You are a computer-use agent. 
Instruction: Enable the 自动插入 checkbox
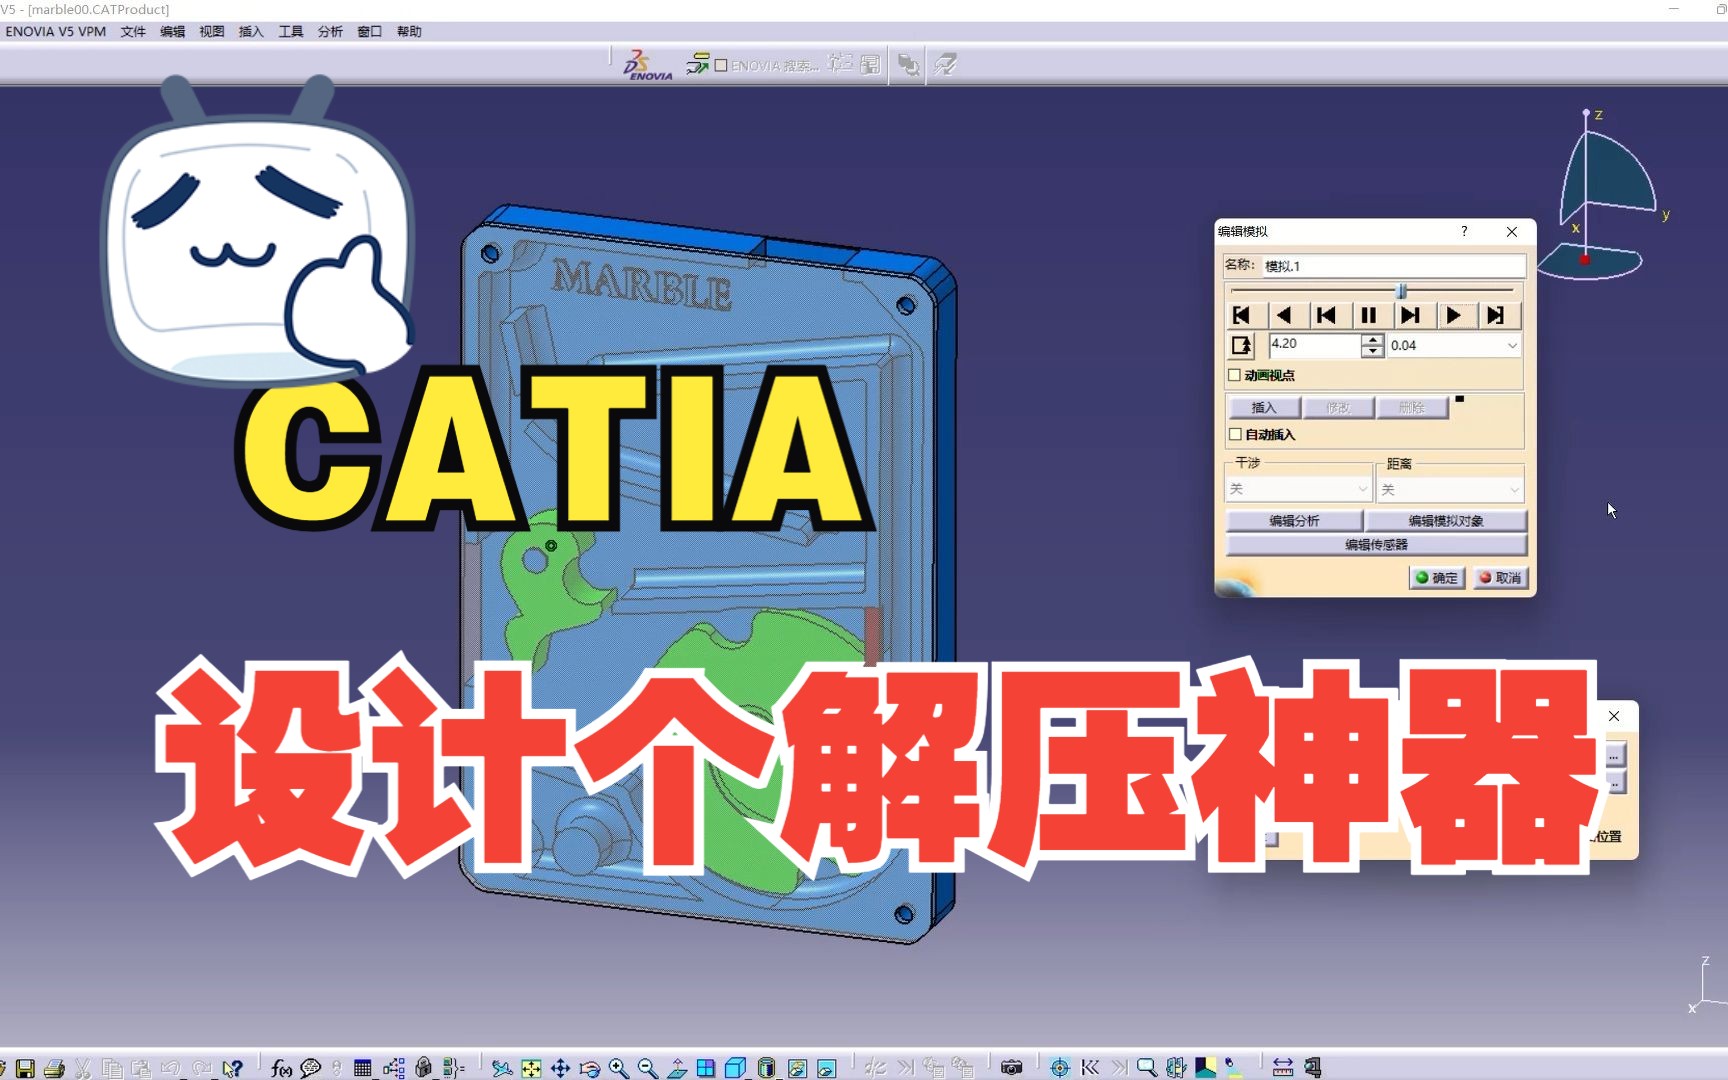pos(1235,434)
